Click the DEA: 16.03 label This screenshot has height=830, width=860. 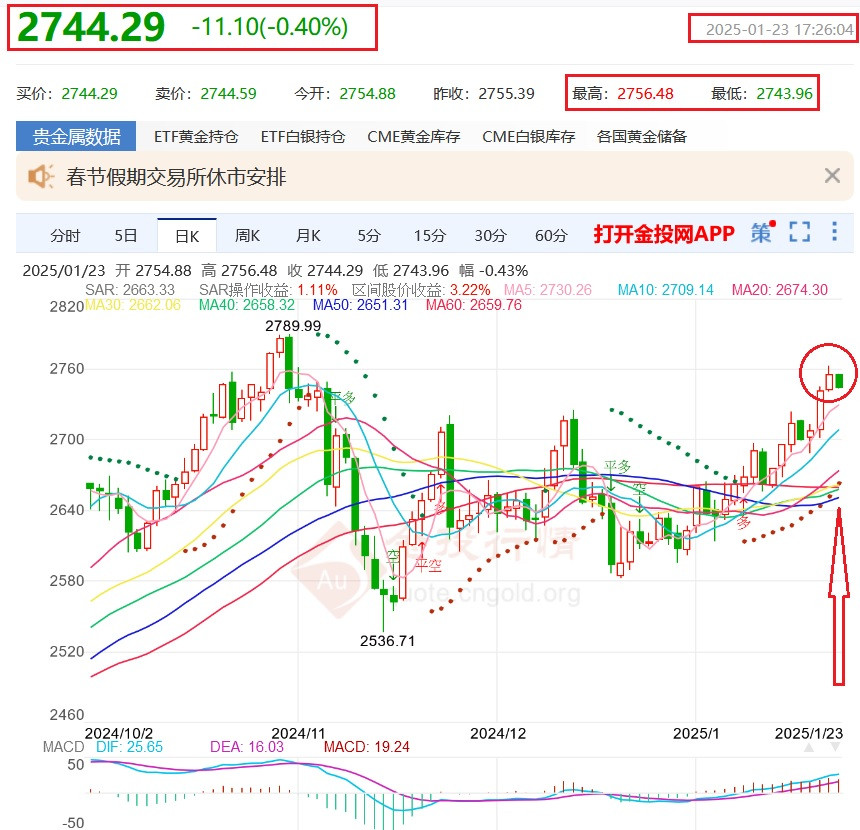(247, 747)
